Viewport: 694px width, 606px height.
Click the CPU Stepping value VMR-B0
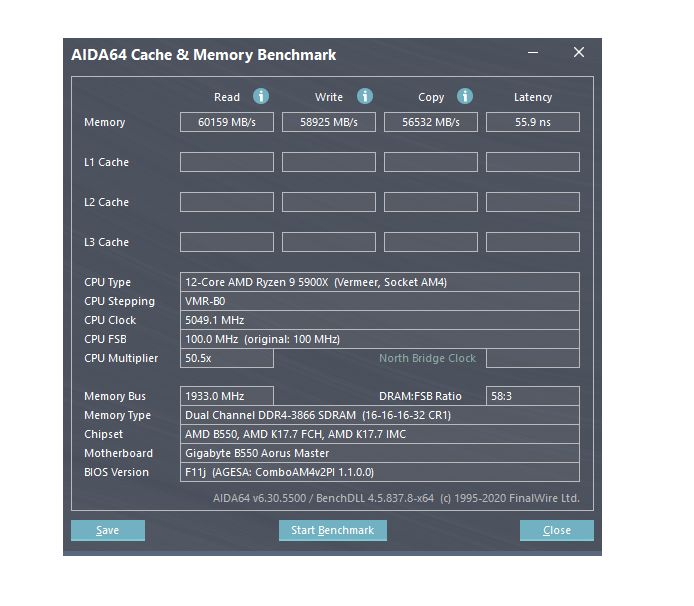[380, 301]
